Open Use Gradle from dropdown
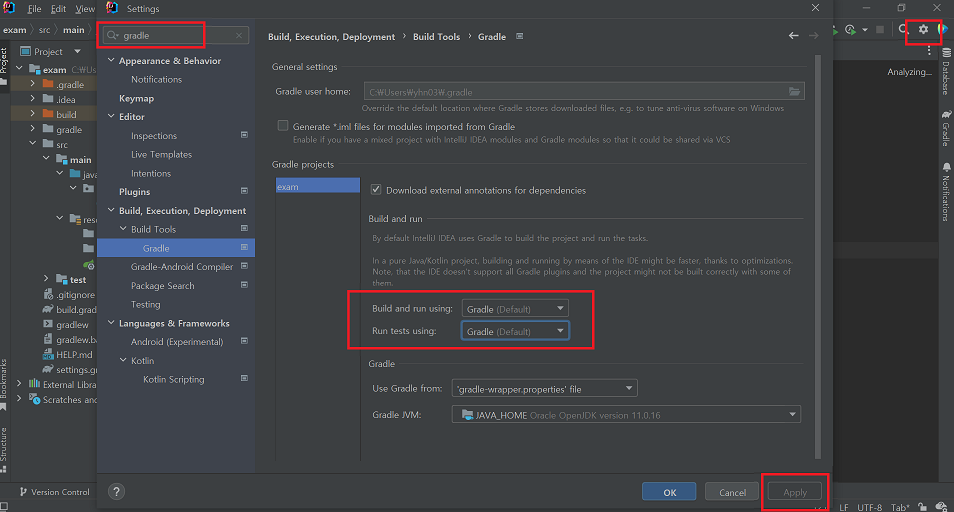 click(x=544, y=389)
